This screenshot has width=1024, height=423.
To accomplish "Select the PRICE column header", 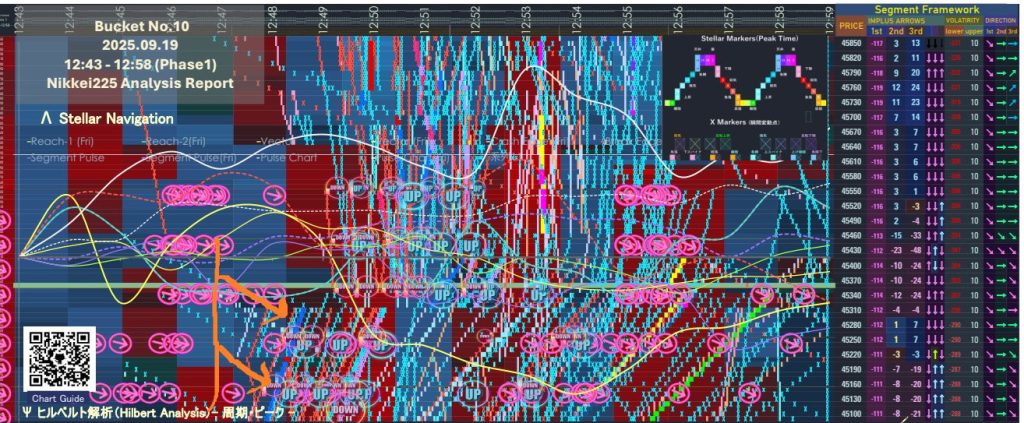I will [851, 24].
